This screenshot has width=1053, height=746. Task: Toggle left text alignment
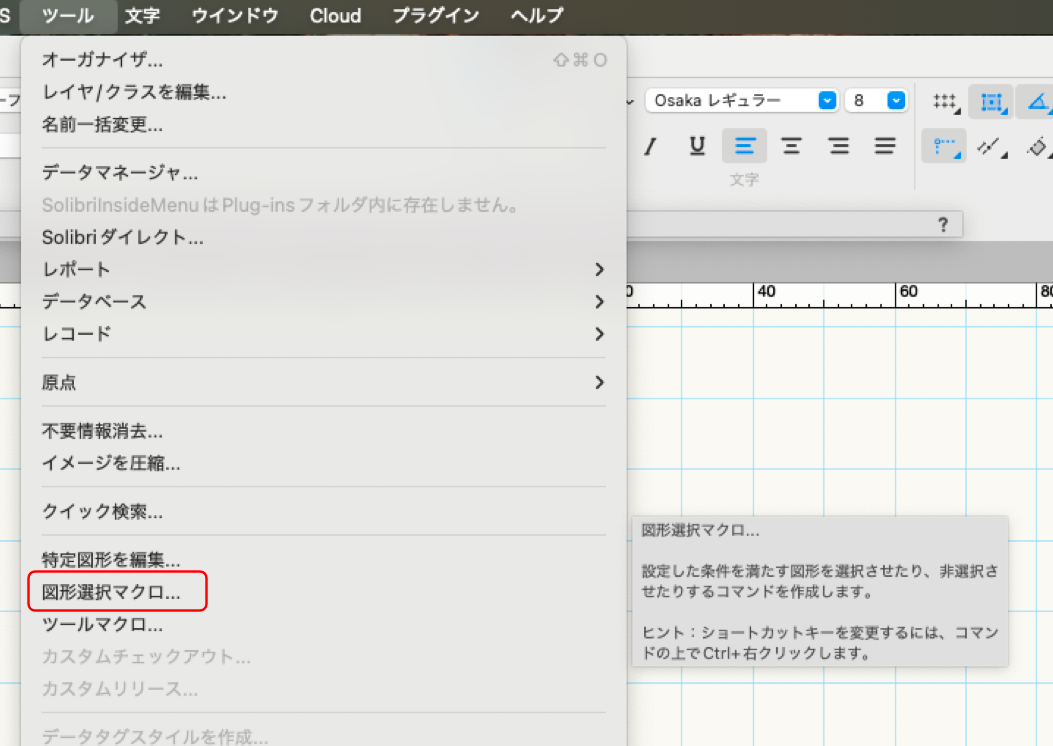(744, 146)
